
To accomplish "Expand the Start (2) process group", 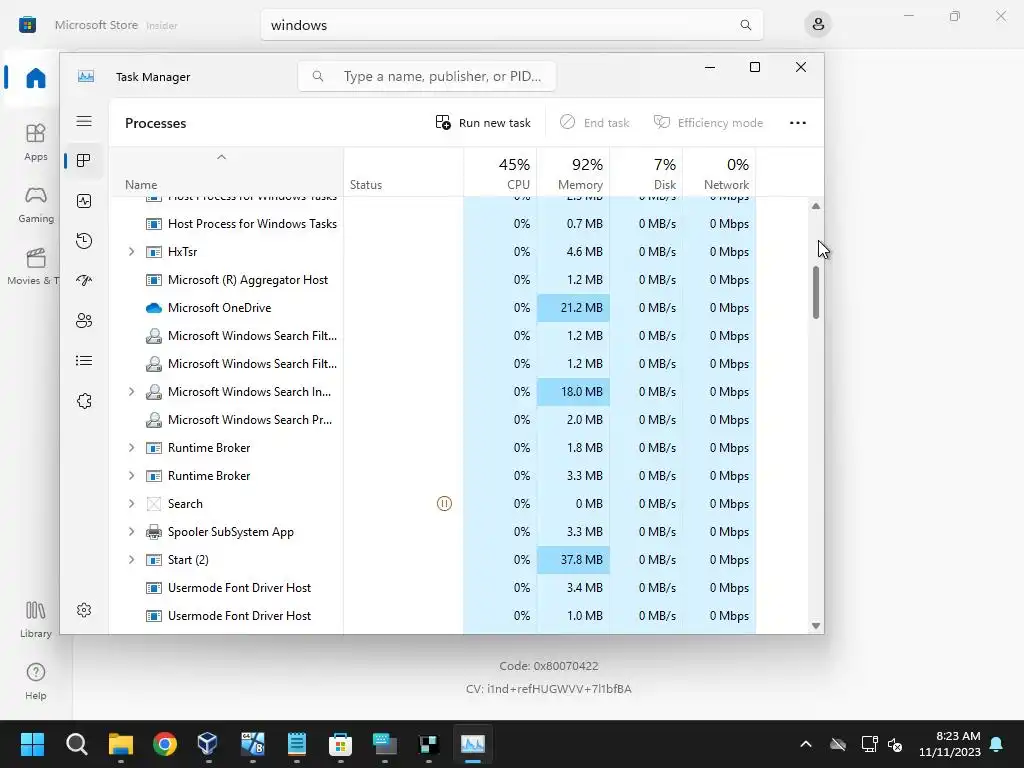I will point(131,560).
